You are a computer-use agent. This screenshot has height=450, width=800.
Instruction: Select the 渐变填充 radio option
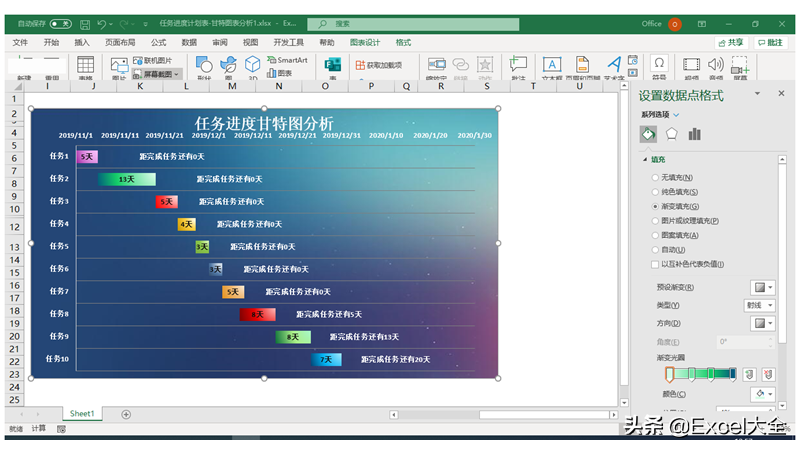tap(655, 207)
